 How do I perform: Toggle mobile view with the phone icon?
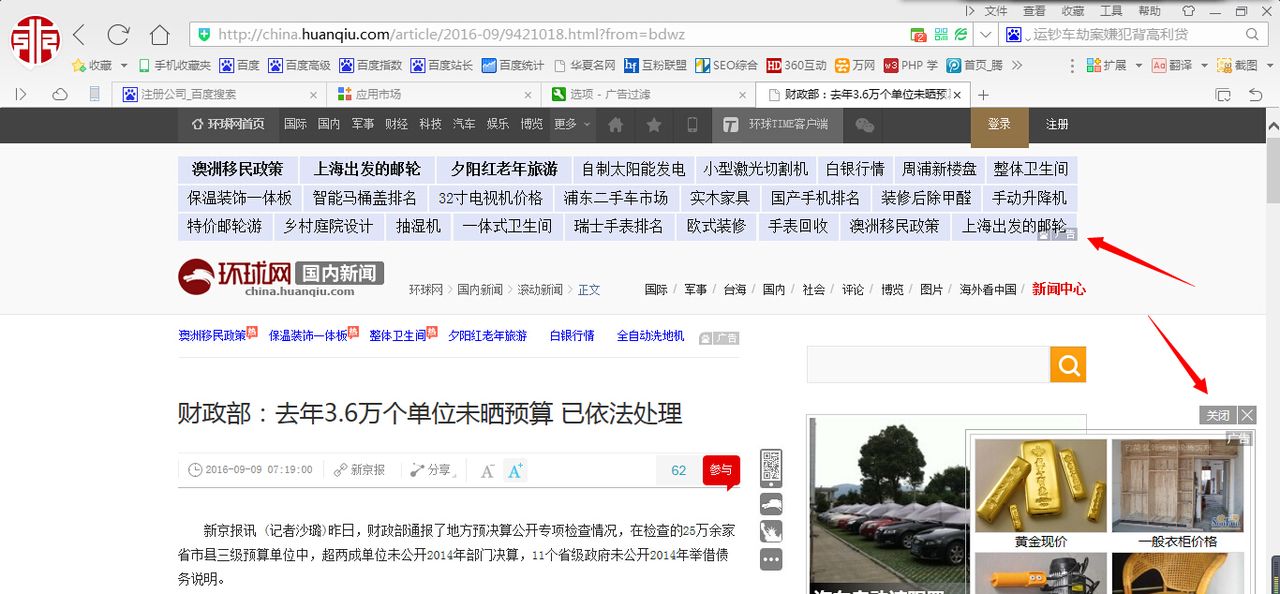coord(692,126)
